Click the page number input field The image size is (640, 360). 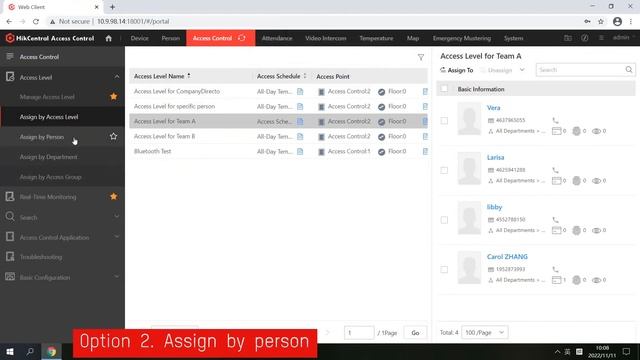pyautogui.click(x=359, y=333)
